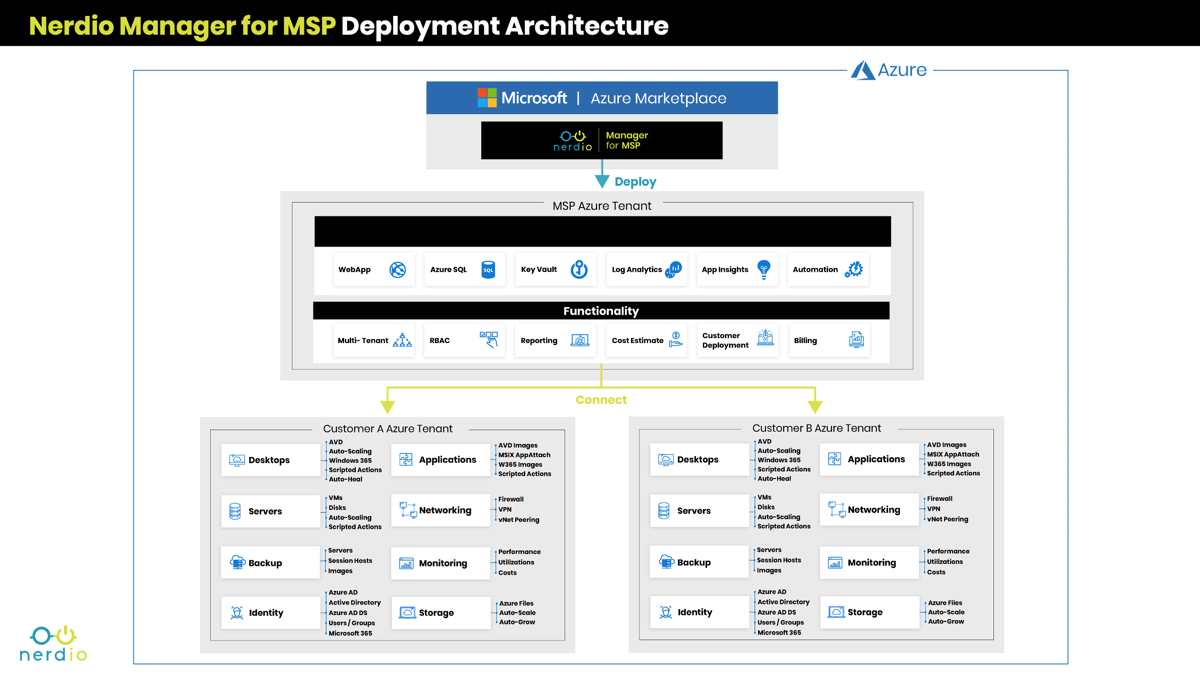1200x679 pixels.
Task: Select the Billing icon
Action: pyautogui.click(x=856, y=340)
